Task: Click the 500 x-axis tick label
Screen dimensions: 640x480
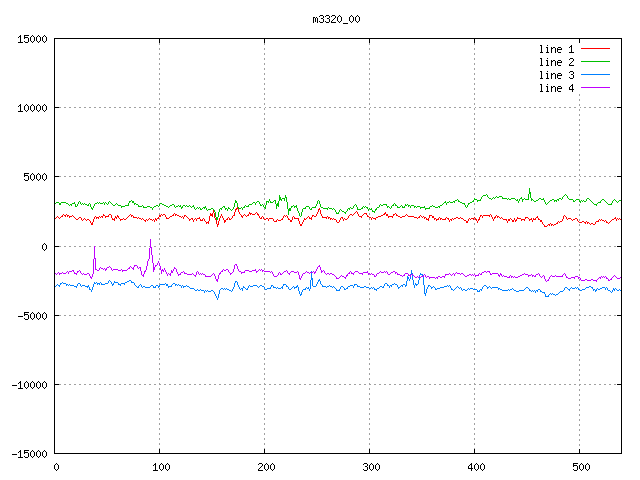Action: pyautogui.click(x=581, y=467)
